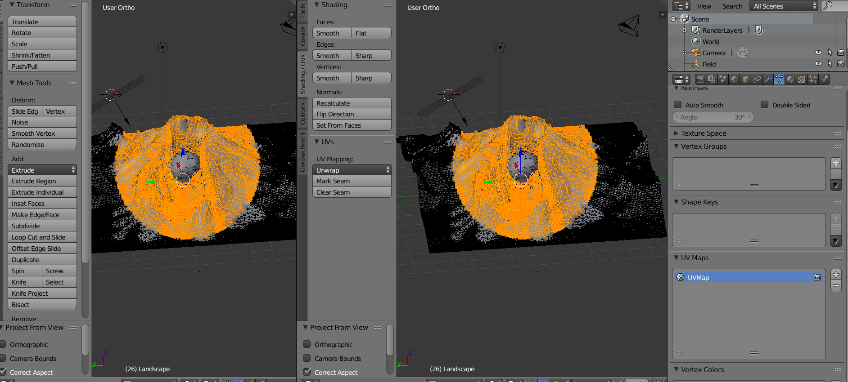Open the Unwrap dropdown under UV Mapping
The height and width of the screenshot is (382, 848).
[352, 170]
